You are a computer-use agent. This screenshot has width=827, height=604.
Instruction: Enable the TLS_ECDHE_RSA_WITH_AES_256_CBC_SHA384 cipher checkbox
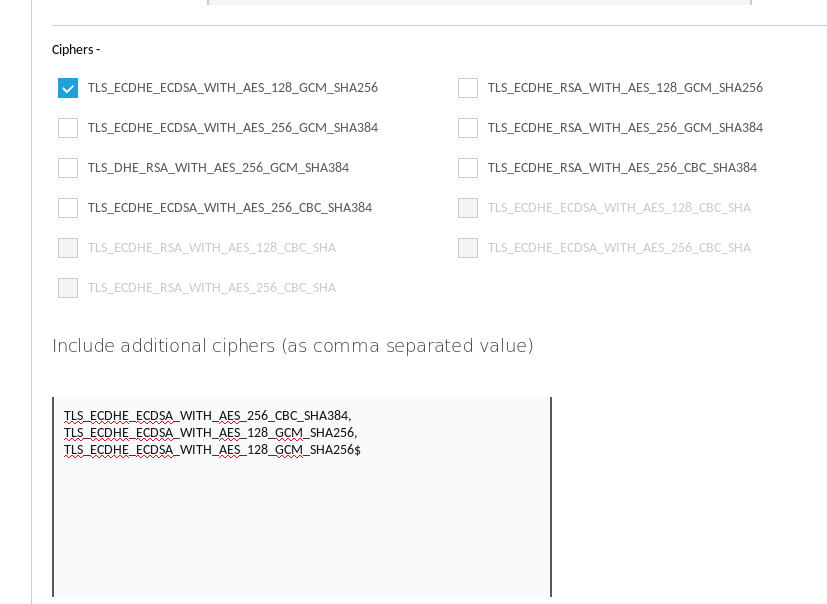tap(468, 168)
